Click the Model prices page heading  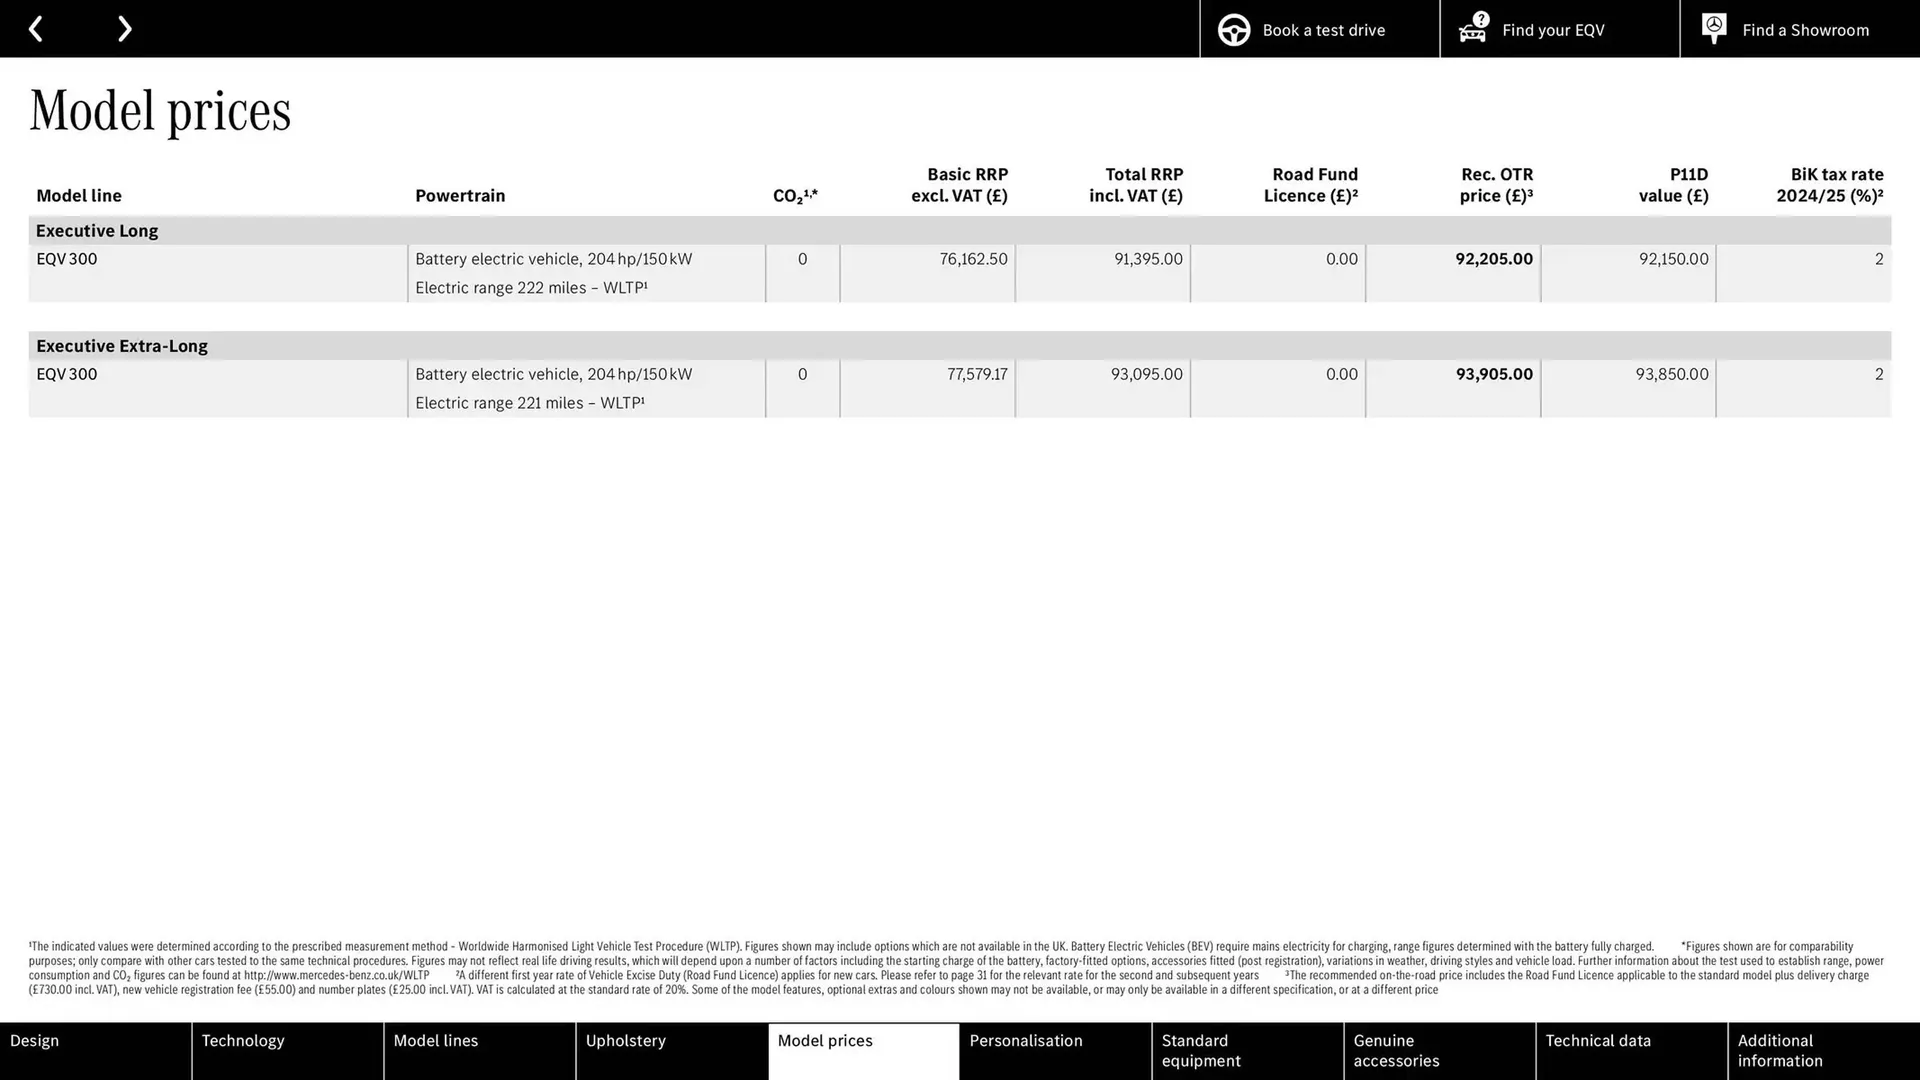click(159, 110)
